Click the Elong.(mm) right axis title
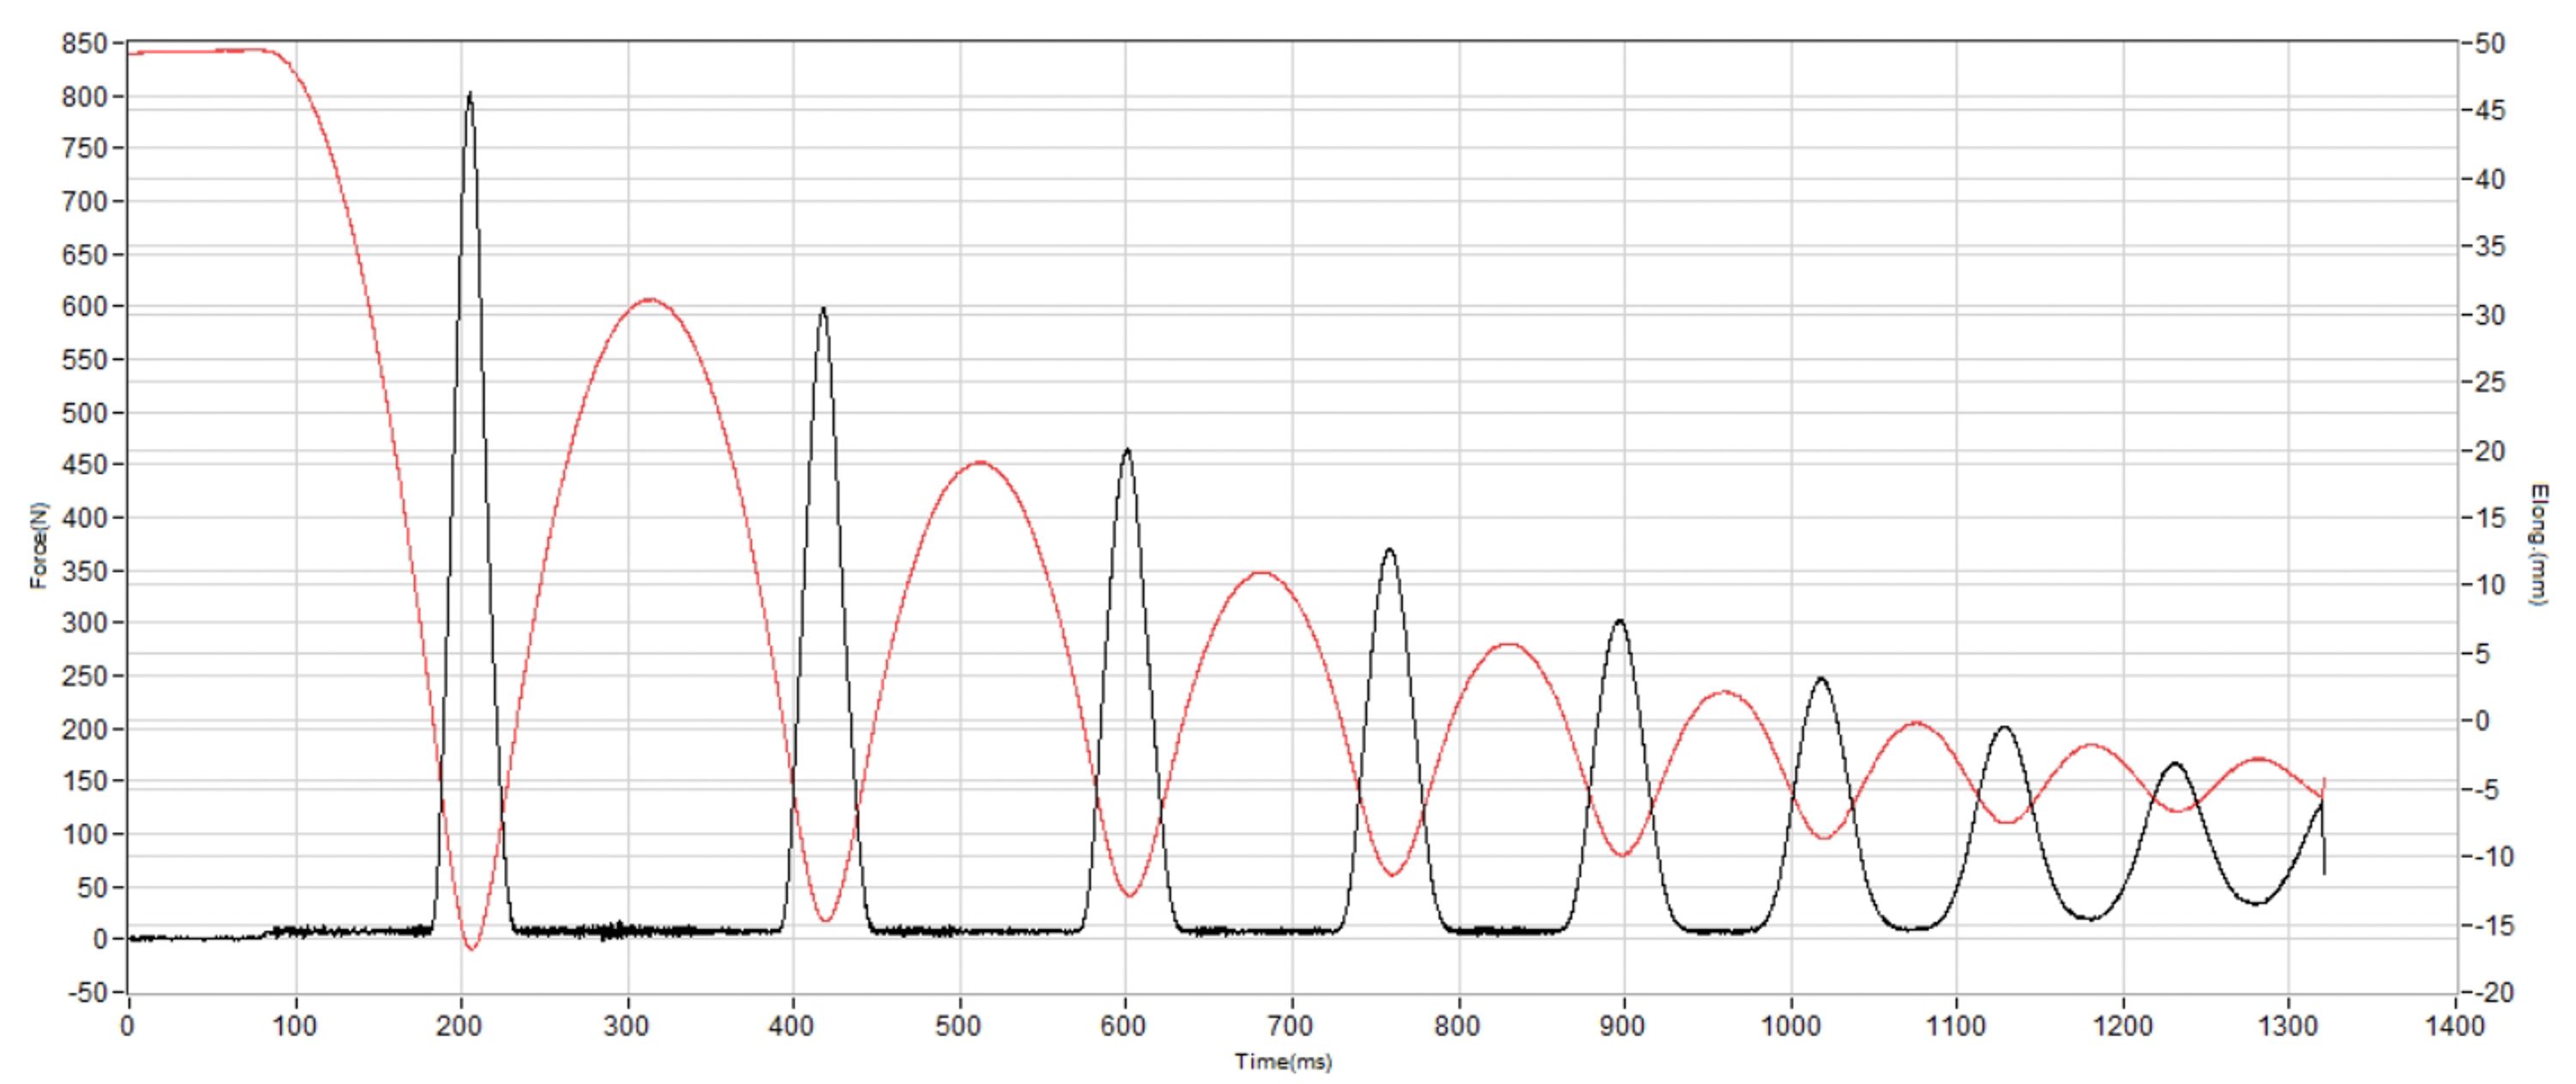The width and height of the screenshot is (2576, 1084). coord(2539,545)
